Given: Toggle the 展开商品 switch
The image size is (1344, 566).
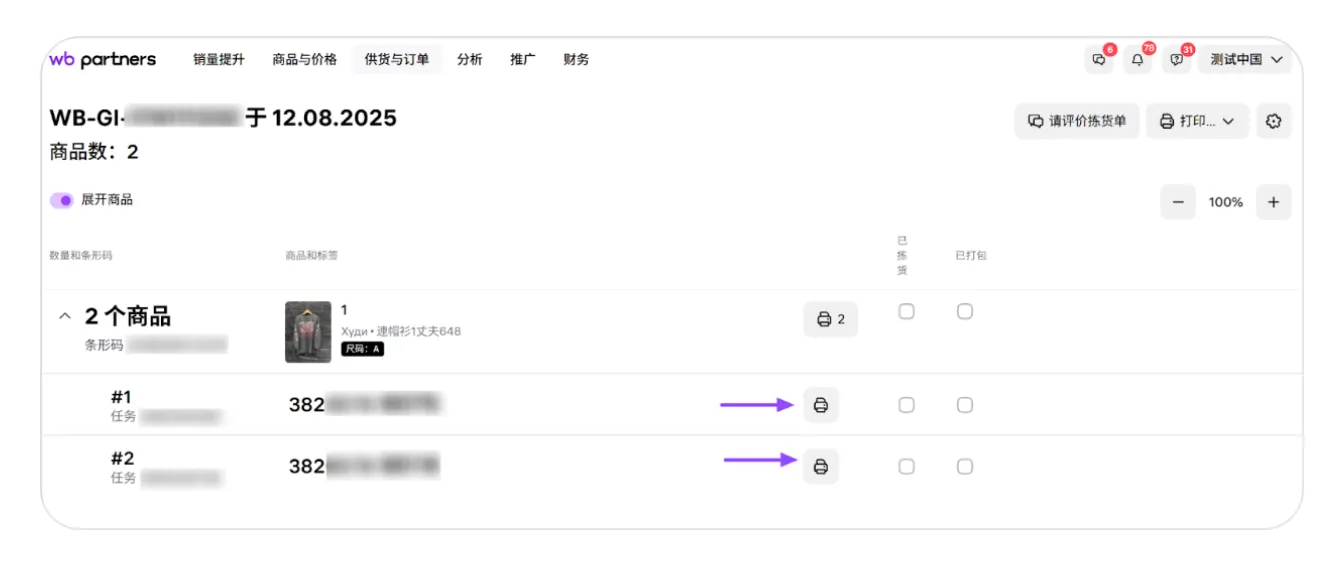Looking at the screenshot, I should (62, 200).
